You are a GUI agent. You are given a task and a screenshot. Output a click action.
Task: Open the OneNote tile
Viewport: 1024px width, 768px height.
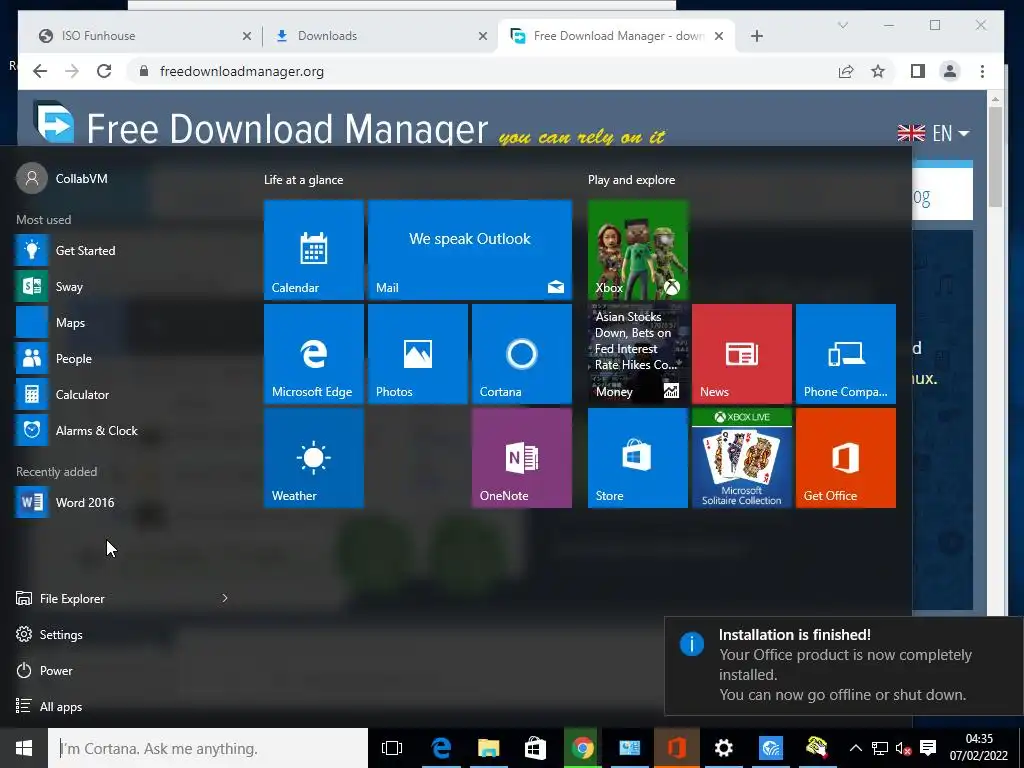522,458
